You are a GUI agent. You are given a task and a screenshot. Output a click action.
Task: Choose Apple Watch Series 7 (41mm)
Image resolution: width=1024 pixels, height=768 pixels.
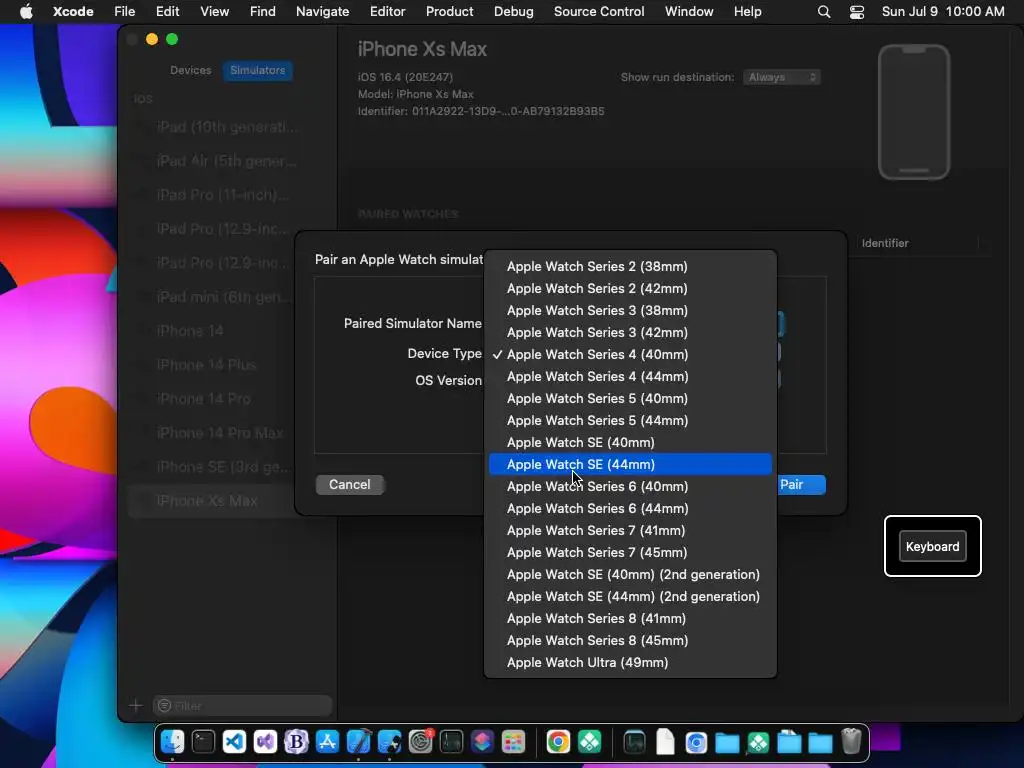click(630, 530)
